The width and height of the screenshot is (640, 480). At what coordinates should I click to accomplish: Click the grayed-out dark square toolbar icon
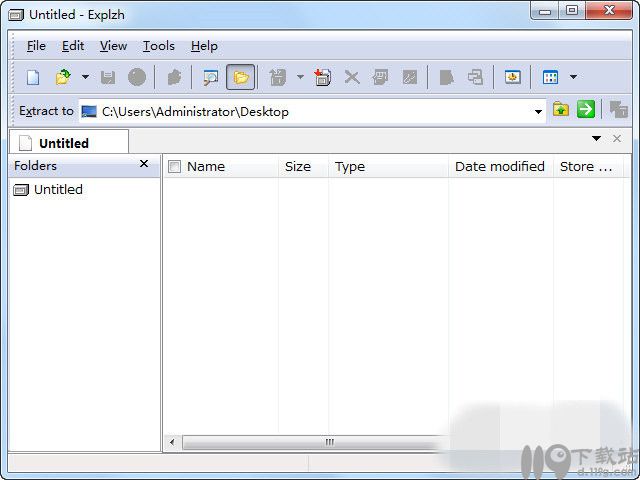click(x=410, y=77)
